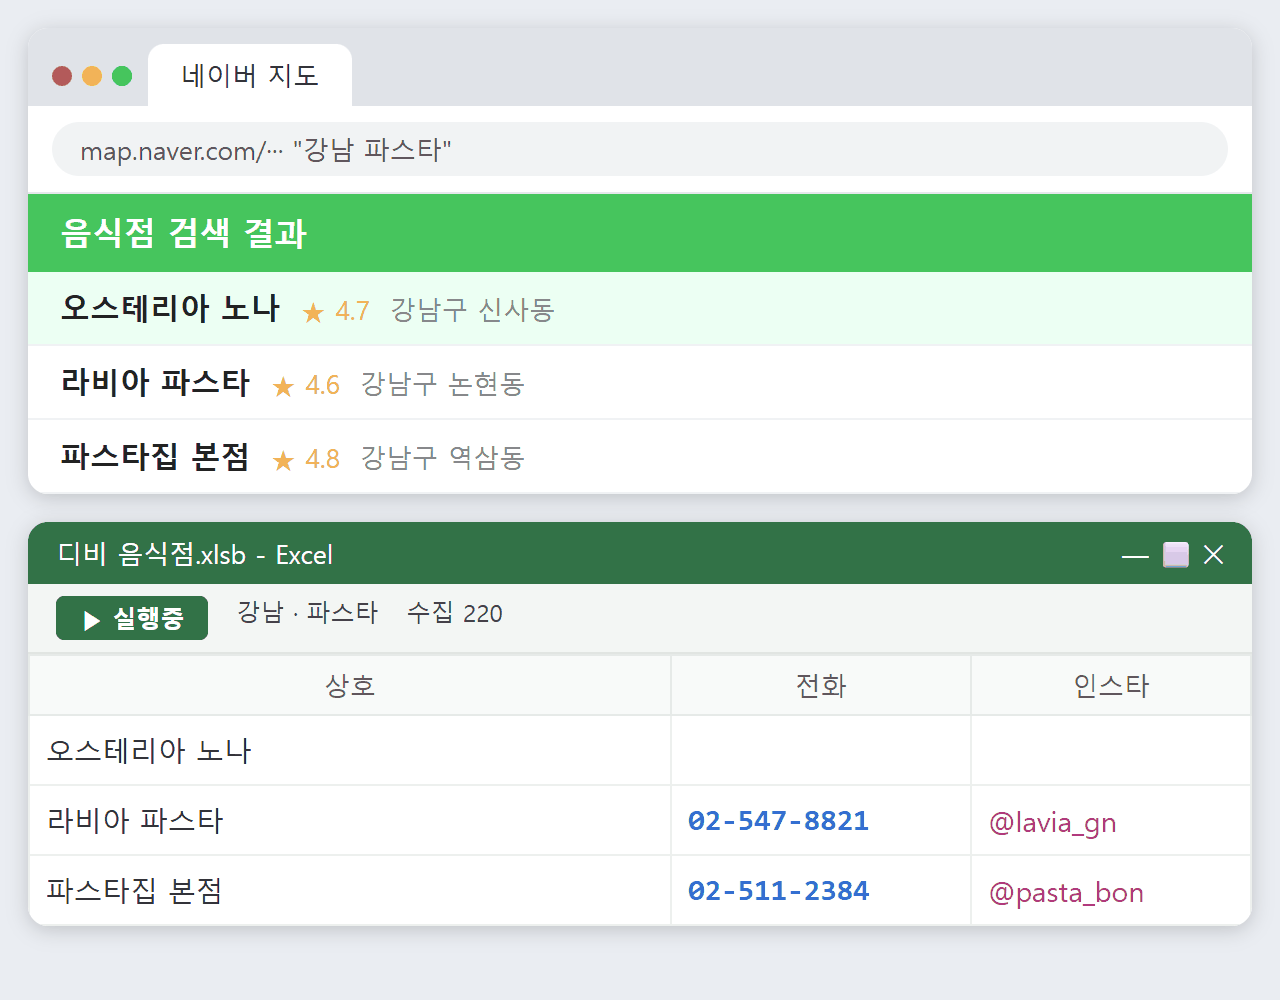Maximize the Excel window
This screenshot has height=1000, width=1280.
coord(1176,555)
